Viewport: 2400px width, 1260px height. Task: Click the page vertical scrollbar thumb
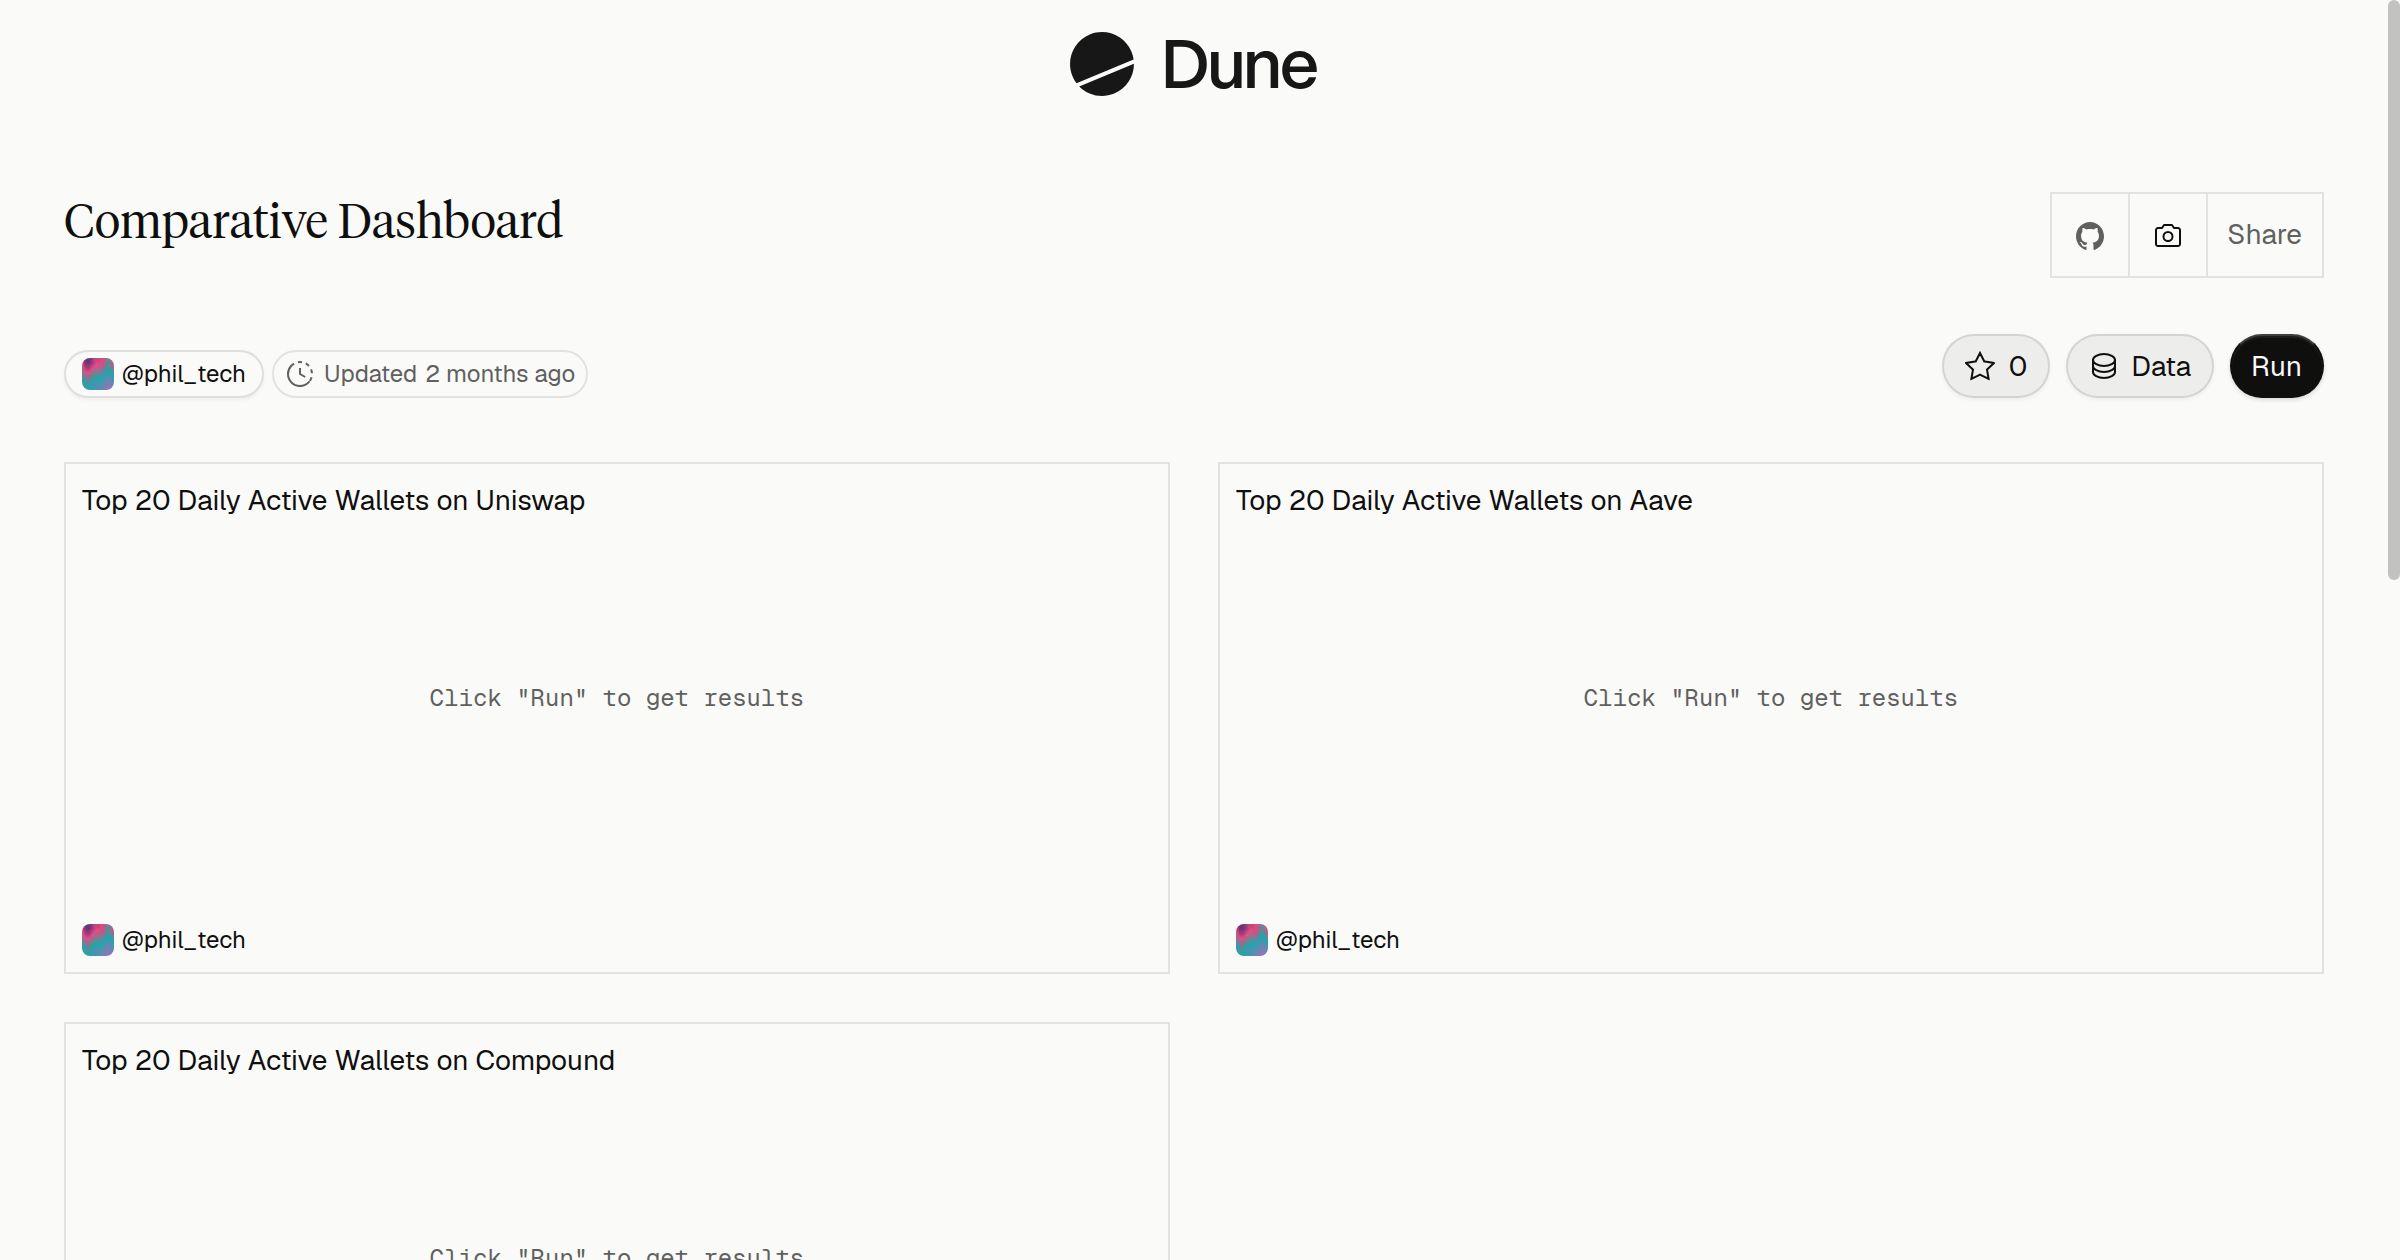pos(2393,290)
